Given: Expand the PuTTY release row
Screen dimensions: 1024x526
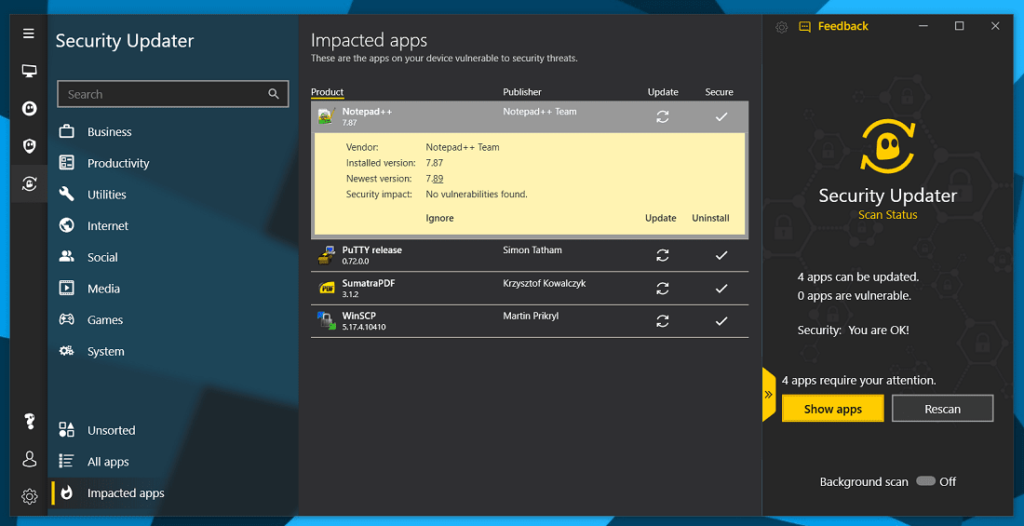Looking at the screenshot, I should point(530,255).
